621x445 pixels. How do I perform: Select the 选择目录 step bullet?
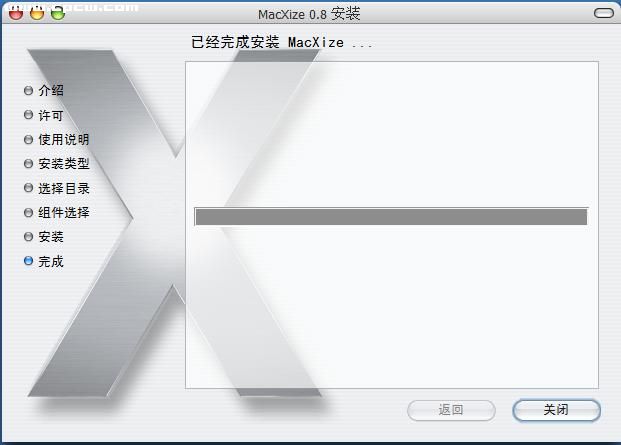click(28, 188)
